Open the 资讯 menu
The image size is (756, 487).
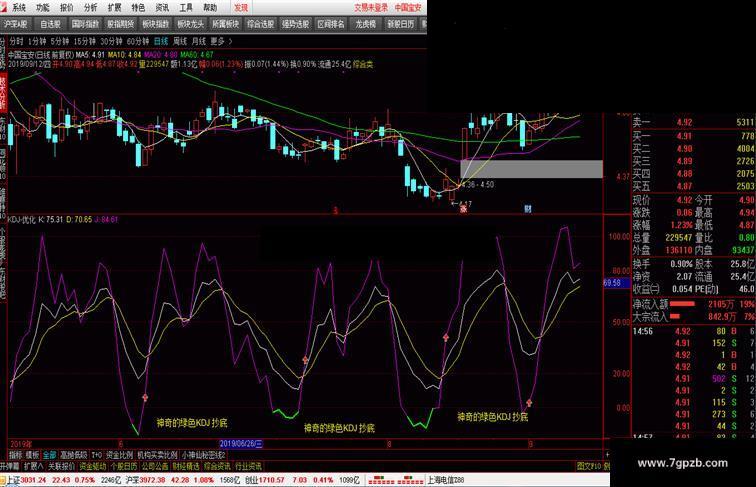(162, 8)
